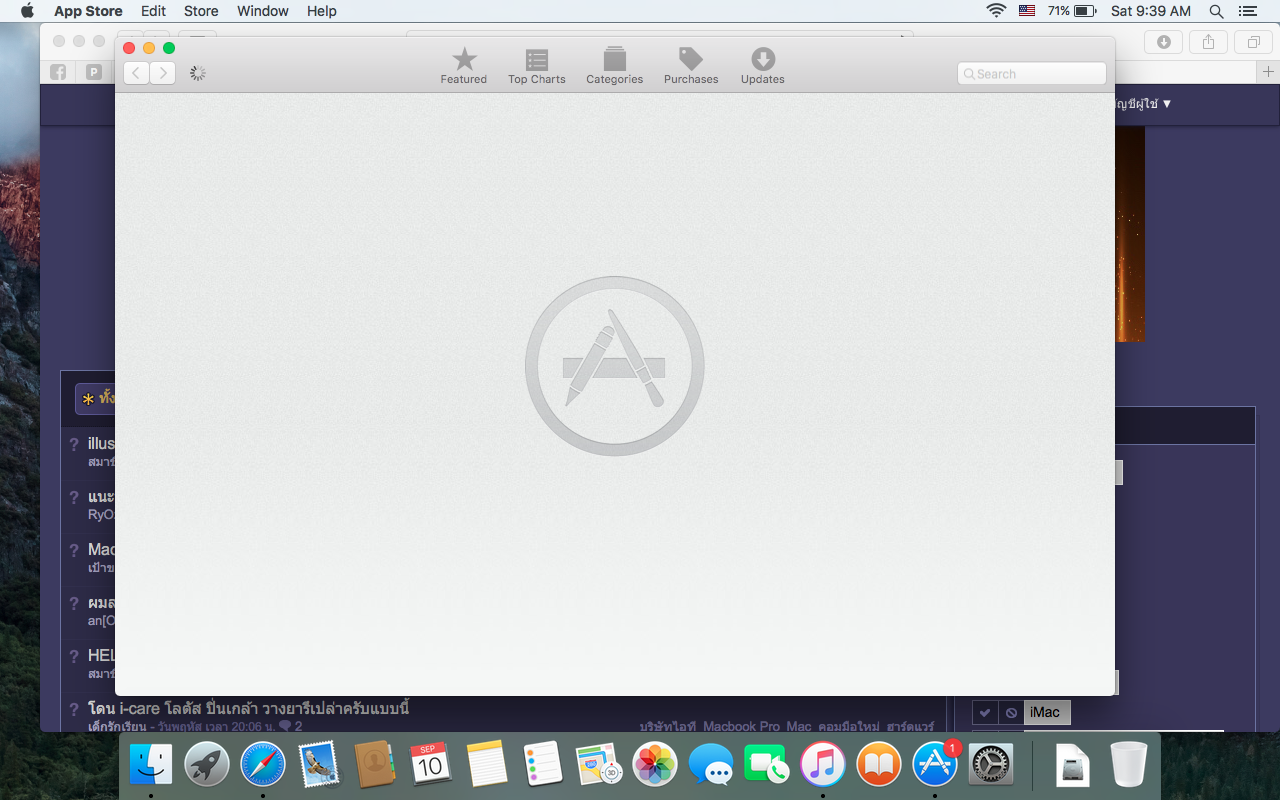Click the App Store search field
The width and height of the screenshot is (1280, 800).
tap(1031, 73)
